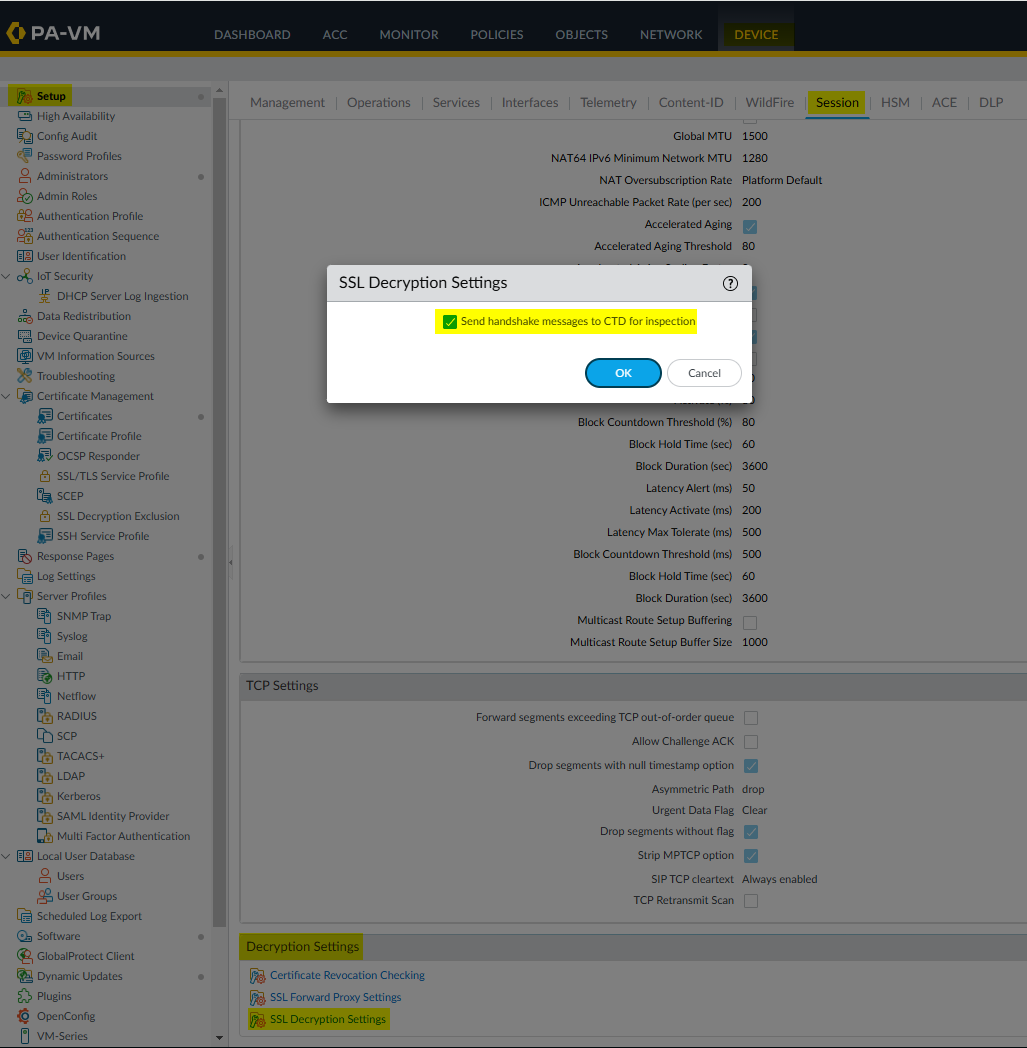Click the Log Settings icon
Screen dimensions: 1027x1048
(x=25, y=577)
